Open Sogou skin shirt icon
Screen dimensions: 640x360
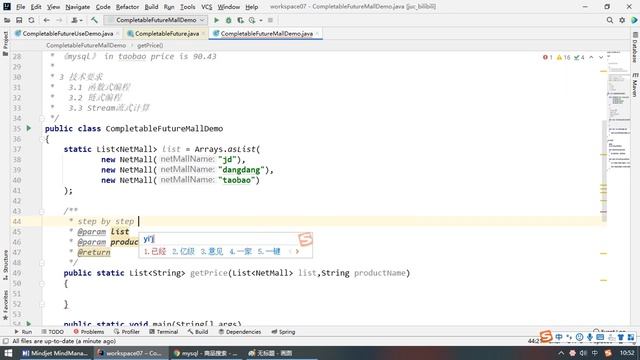click(x=621, y=337)
